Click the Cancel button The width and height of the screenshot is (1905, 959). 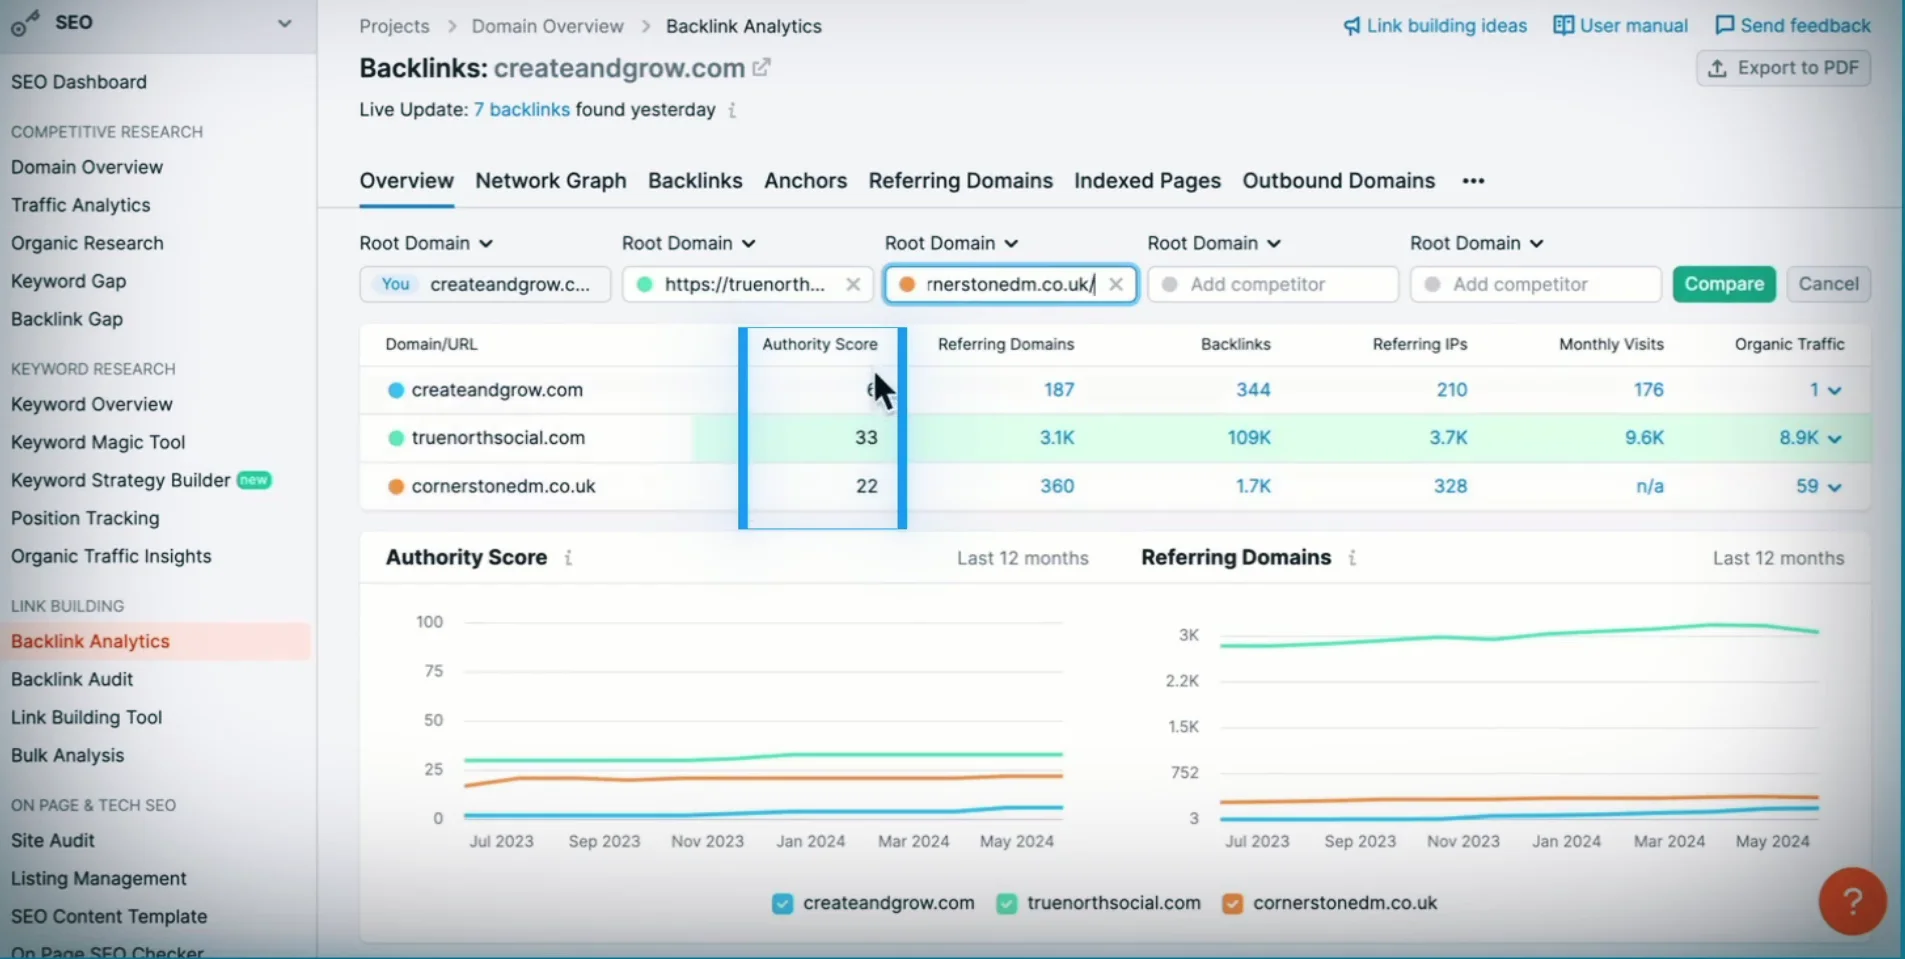pyautogui.click(x=1828, y=284)
